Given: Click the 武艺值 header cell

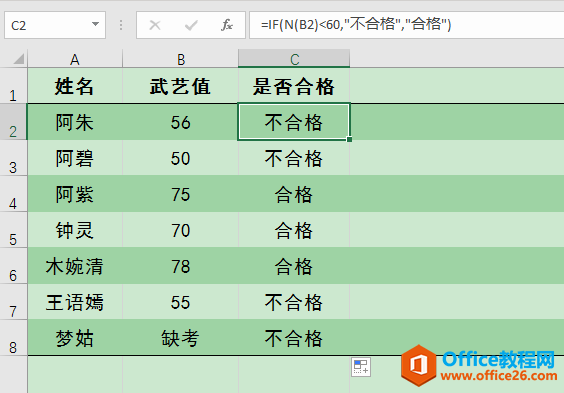Looking at the screenshot, I should pyautogui.click(x=181, y=86).
